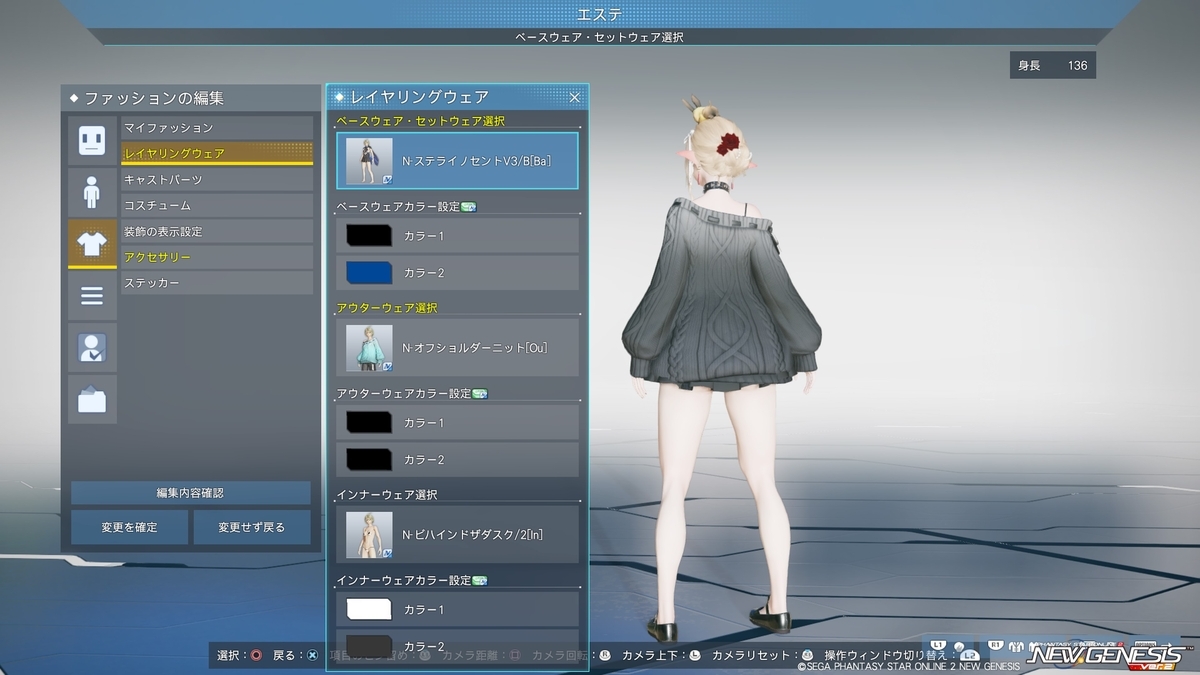Viewport: 1200px width, 675px height.
Task: Select the レイヤリングウェア menu entry
Action: point(217,154)
